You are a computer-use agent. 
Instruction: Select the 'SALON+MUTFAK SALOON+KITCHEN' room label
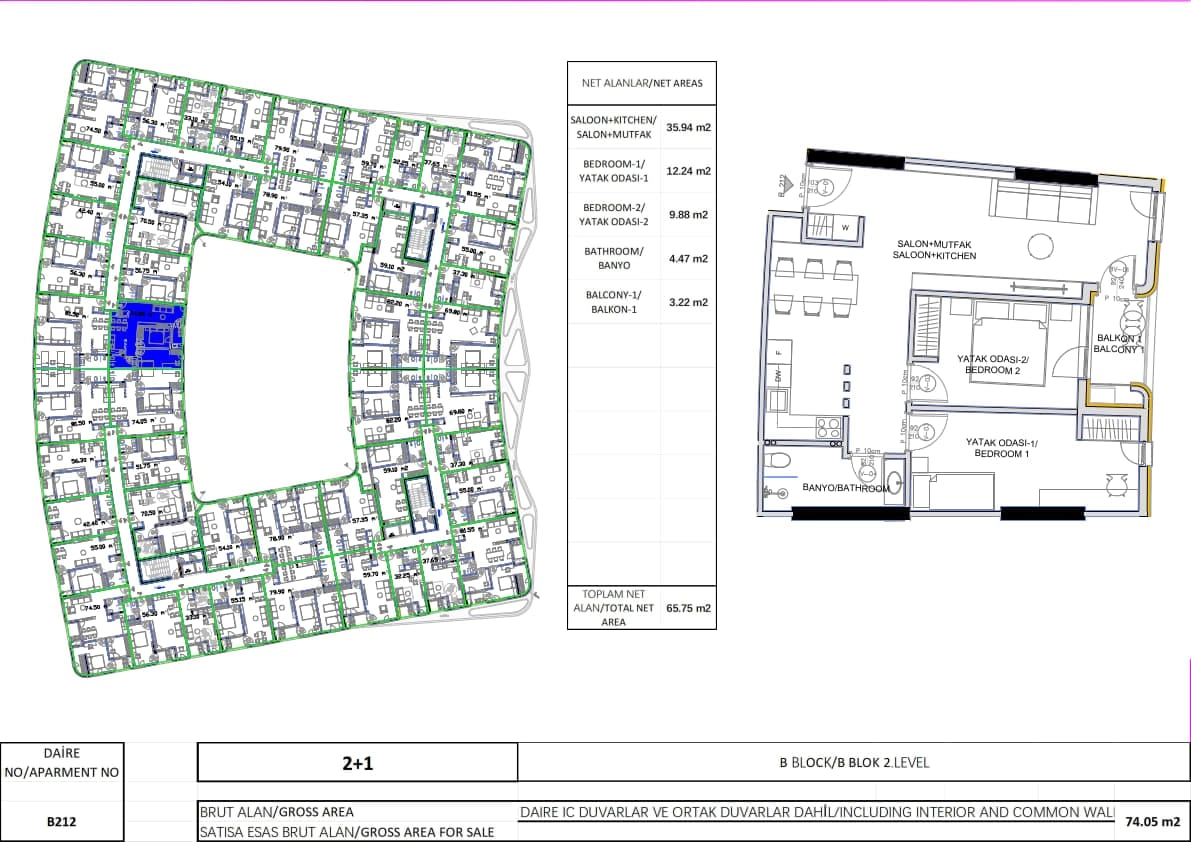(934, 250)
